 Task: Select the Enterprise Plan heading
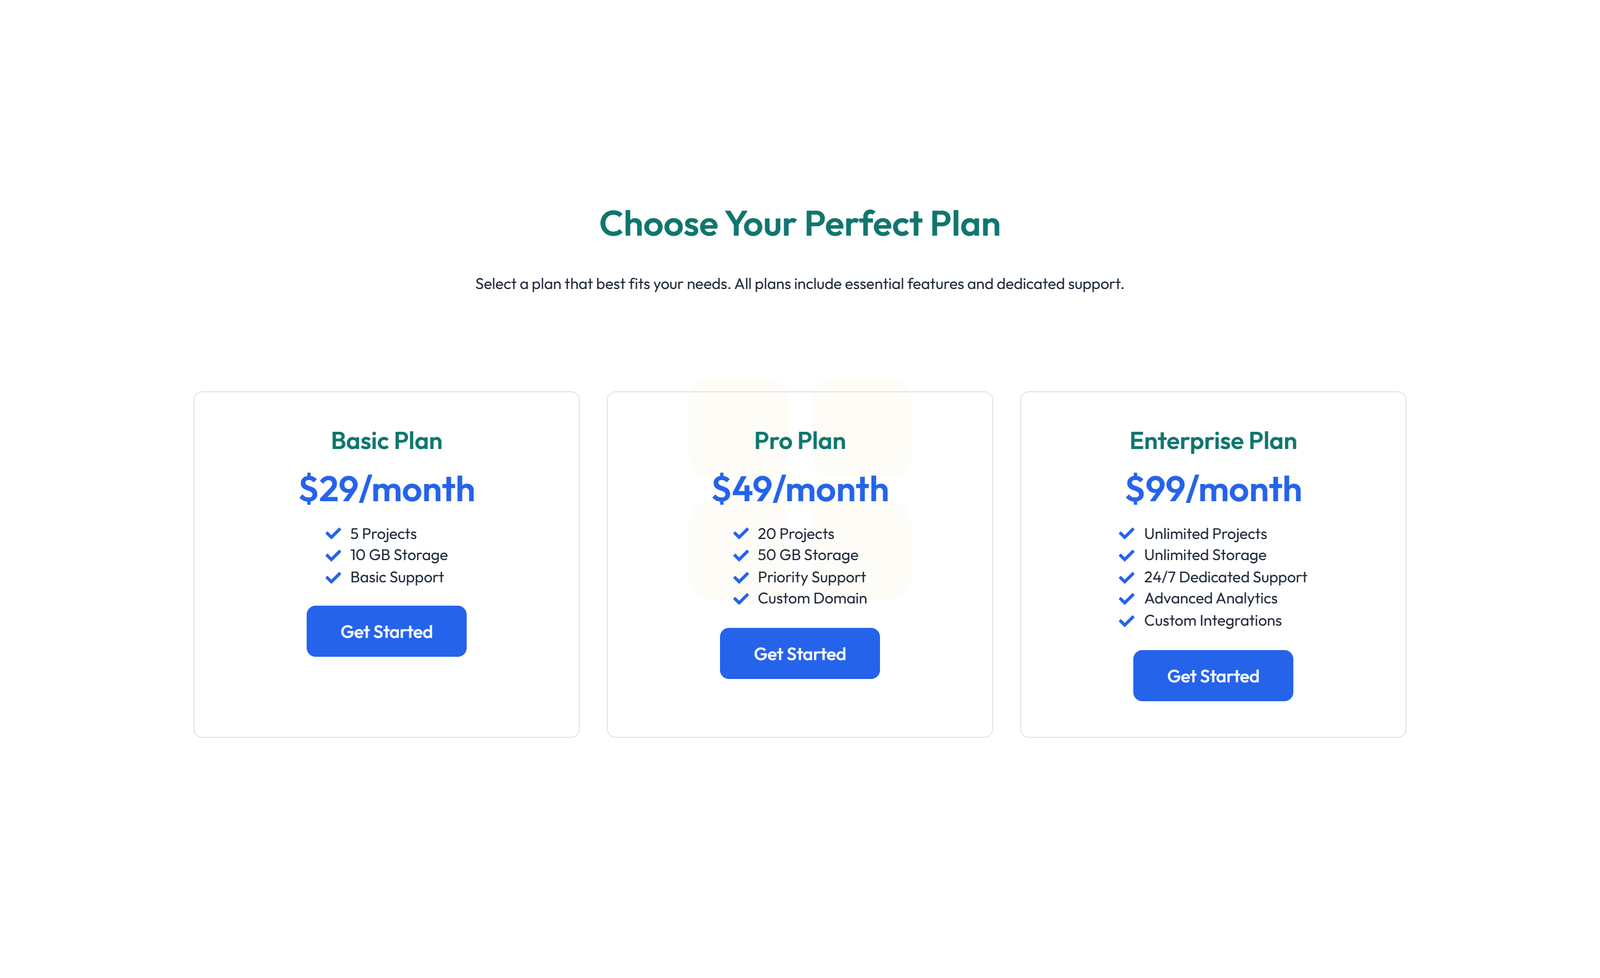tap(1212, 440)
